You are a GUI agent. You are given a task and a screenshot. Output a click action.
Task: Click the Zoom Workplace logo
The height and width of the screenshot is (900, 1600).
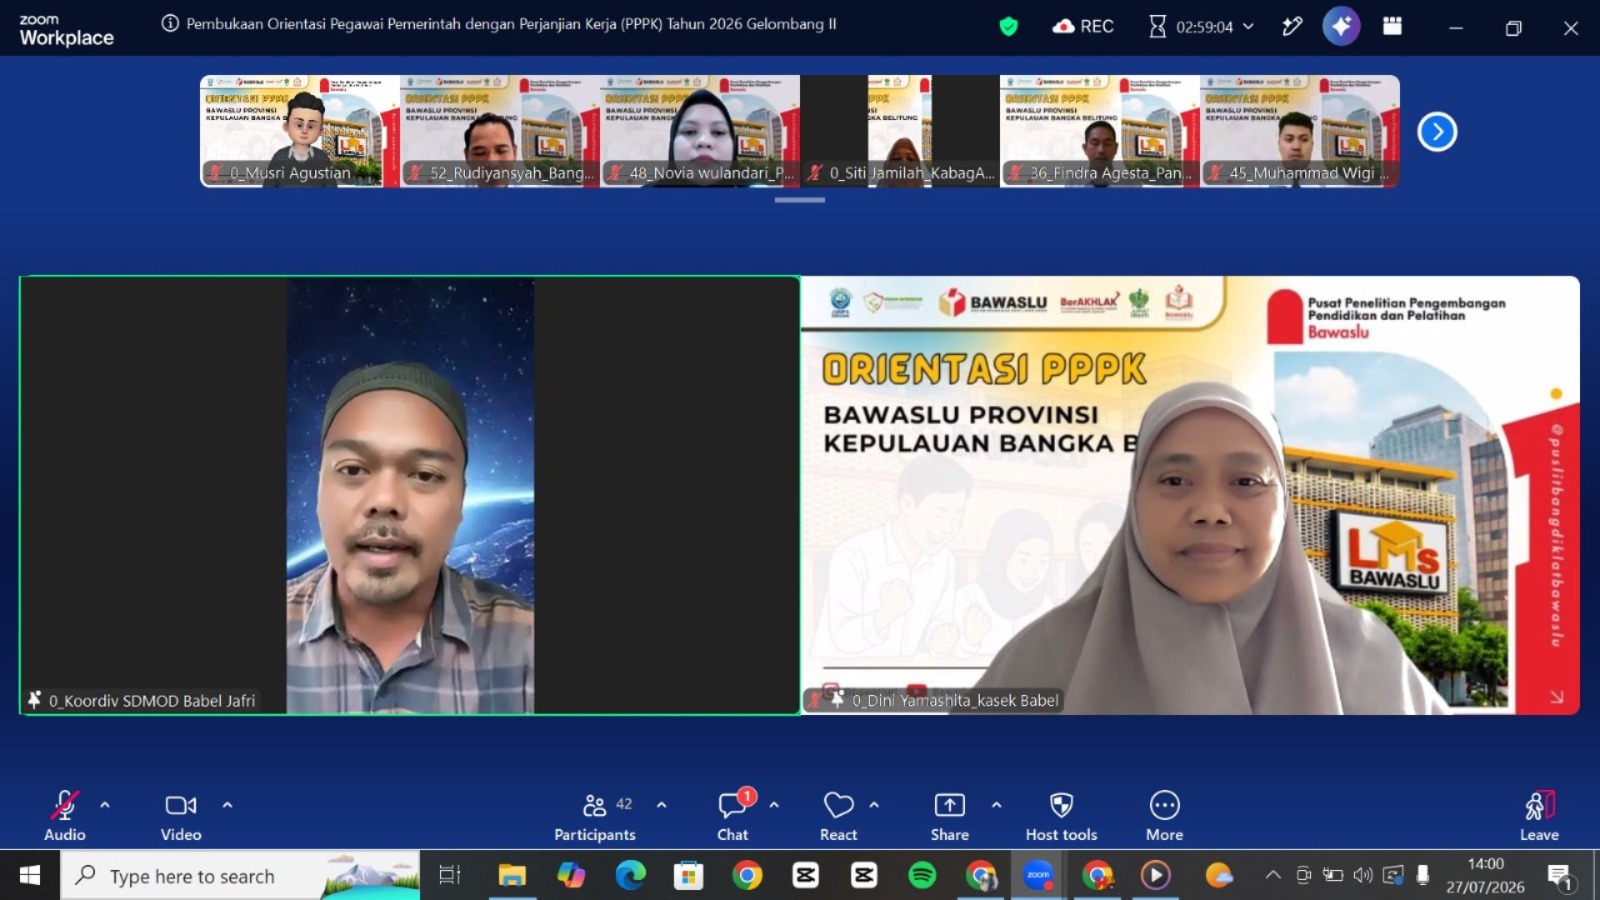pyautogui.click(x=66, y=31)
